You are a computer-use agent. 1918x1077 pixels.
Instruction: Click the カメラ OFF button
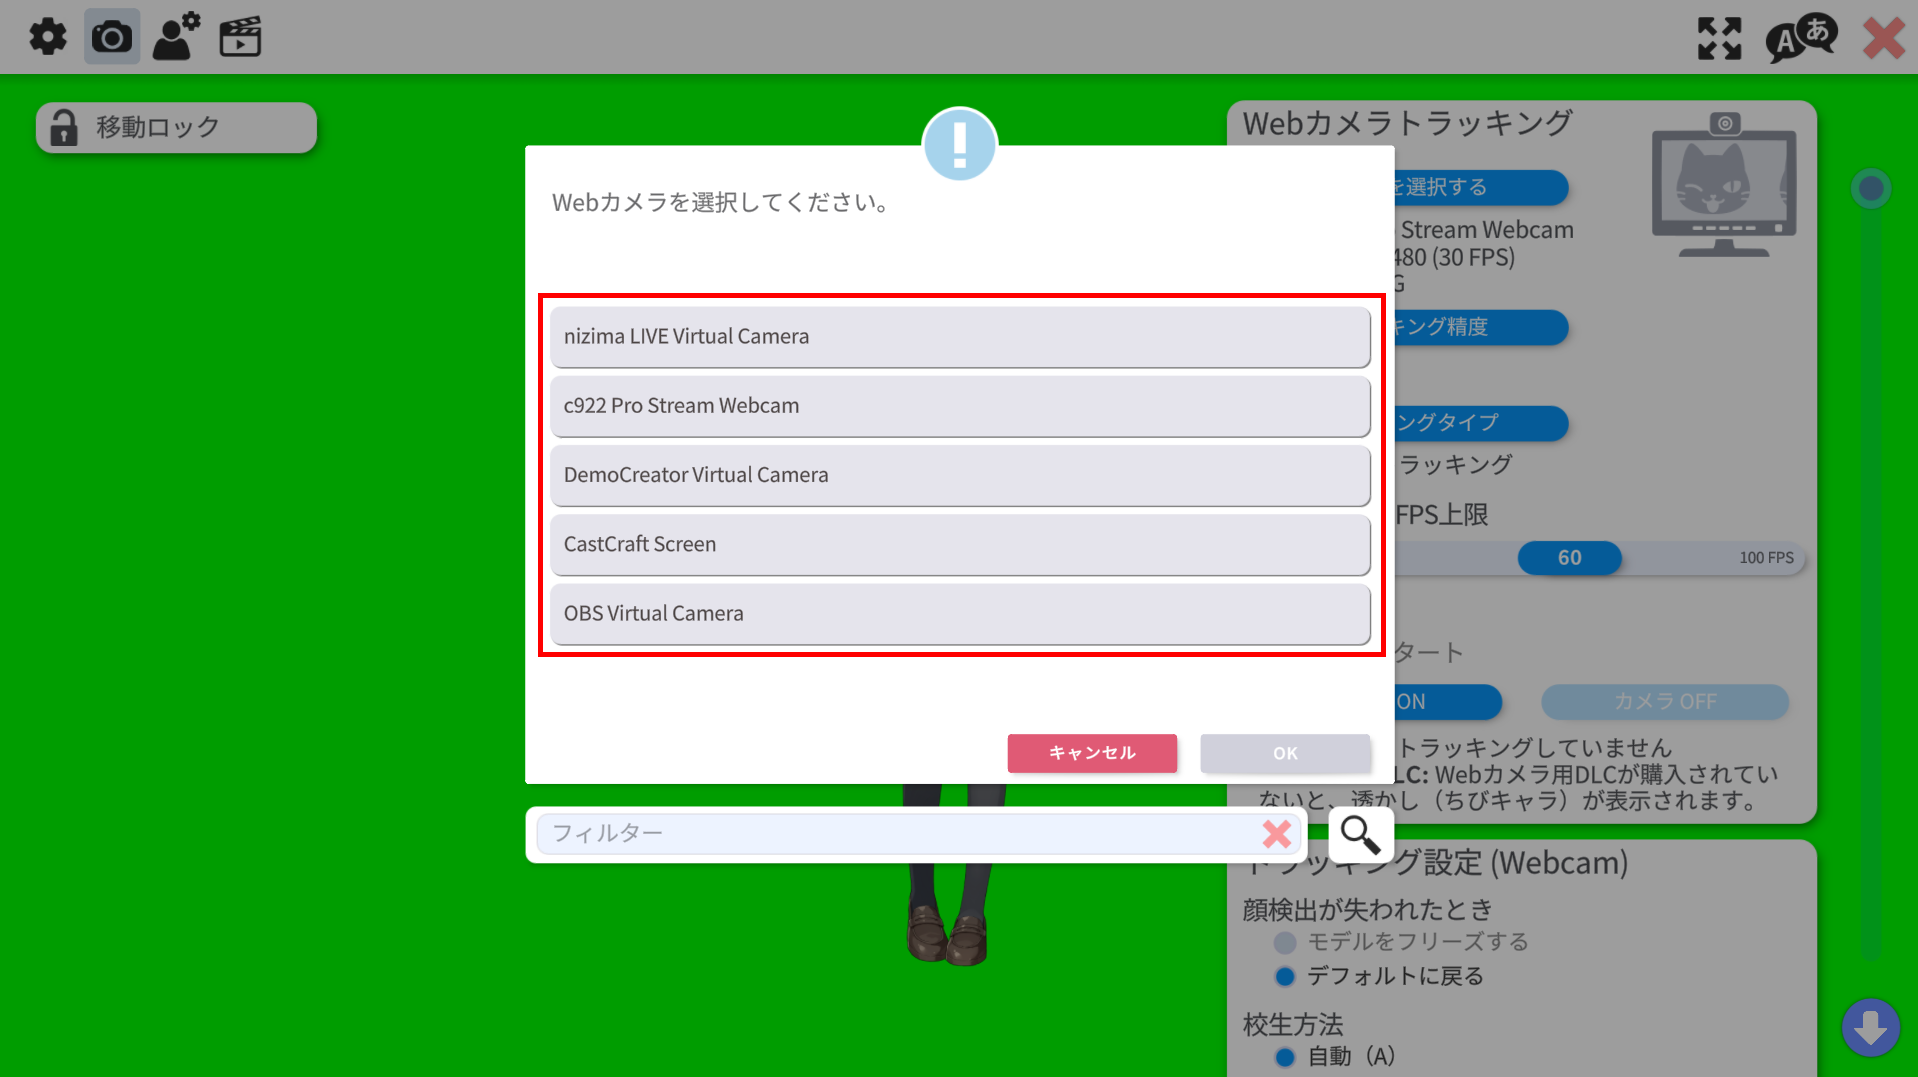[x=1664, y=702]
